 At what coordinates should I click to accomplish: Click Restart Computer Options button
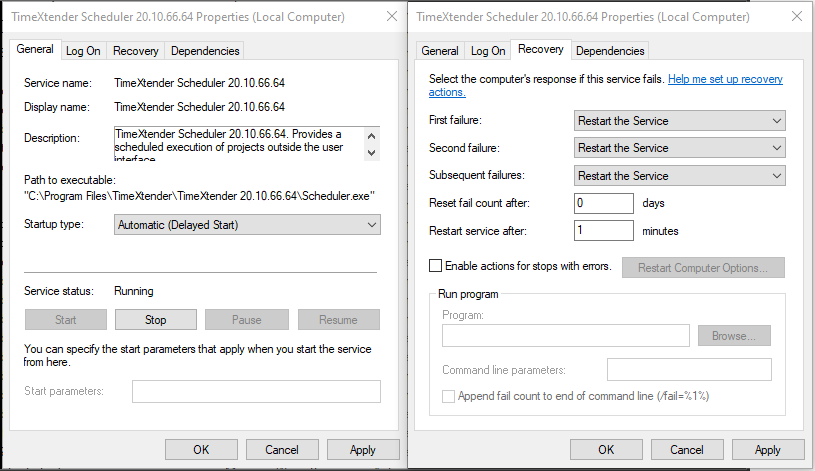pos(703,268)
